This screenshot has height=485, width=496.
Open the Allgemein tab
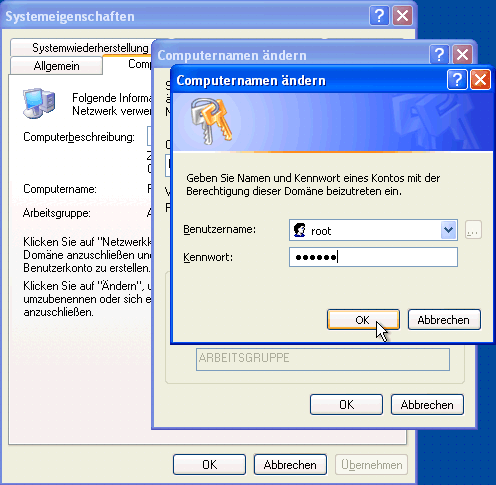coord(56,66)
